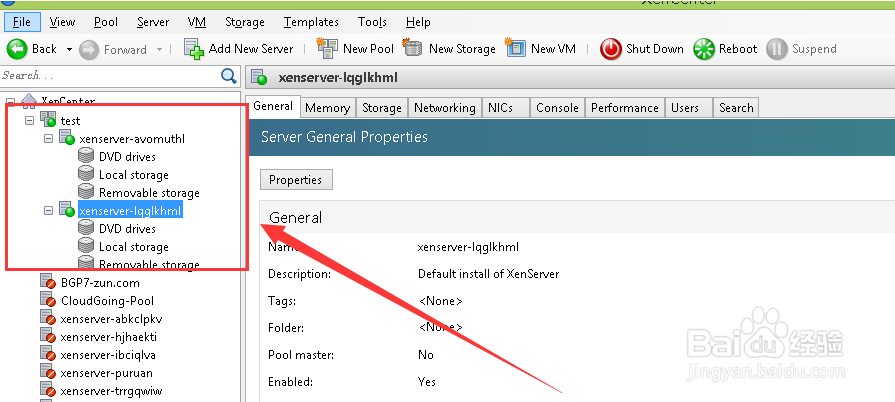Open the Server menu
Screen dimensions: 895x402
tap(153, 22)
